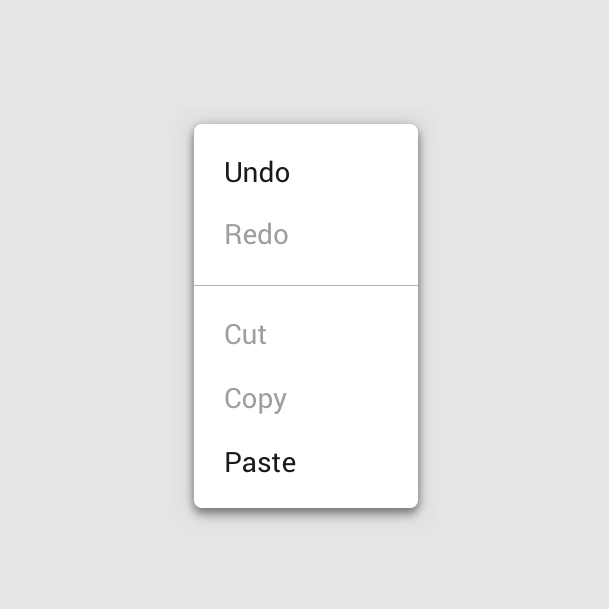
Task: Tap the dimmed Redo option
Action: [x=256, y=235]
